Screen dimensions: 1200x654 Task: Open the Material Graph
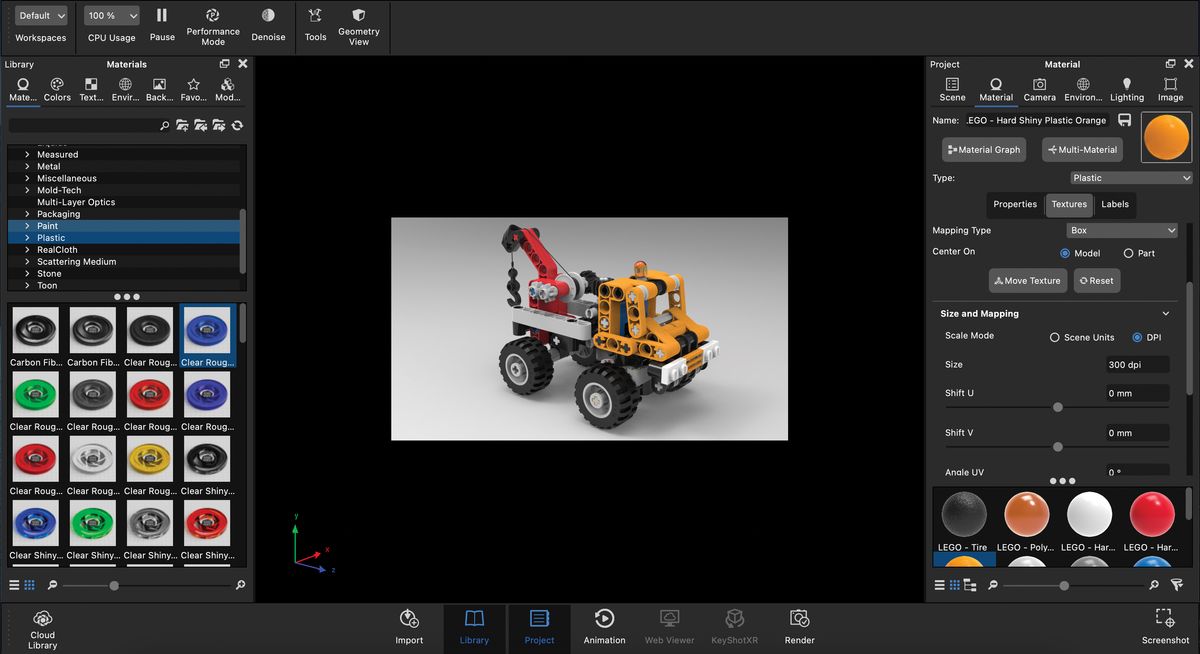[x=983, y=149]
